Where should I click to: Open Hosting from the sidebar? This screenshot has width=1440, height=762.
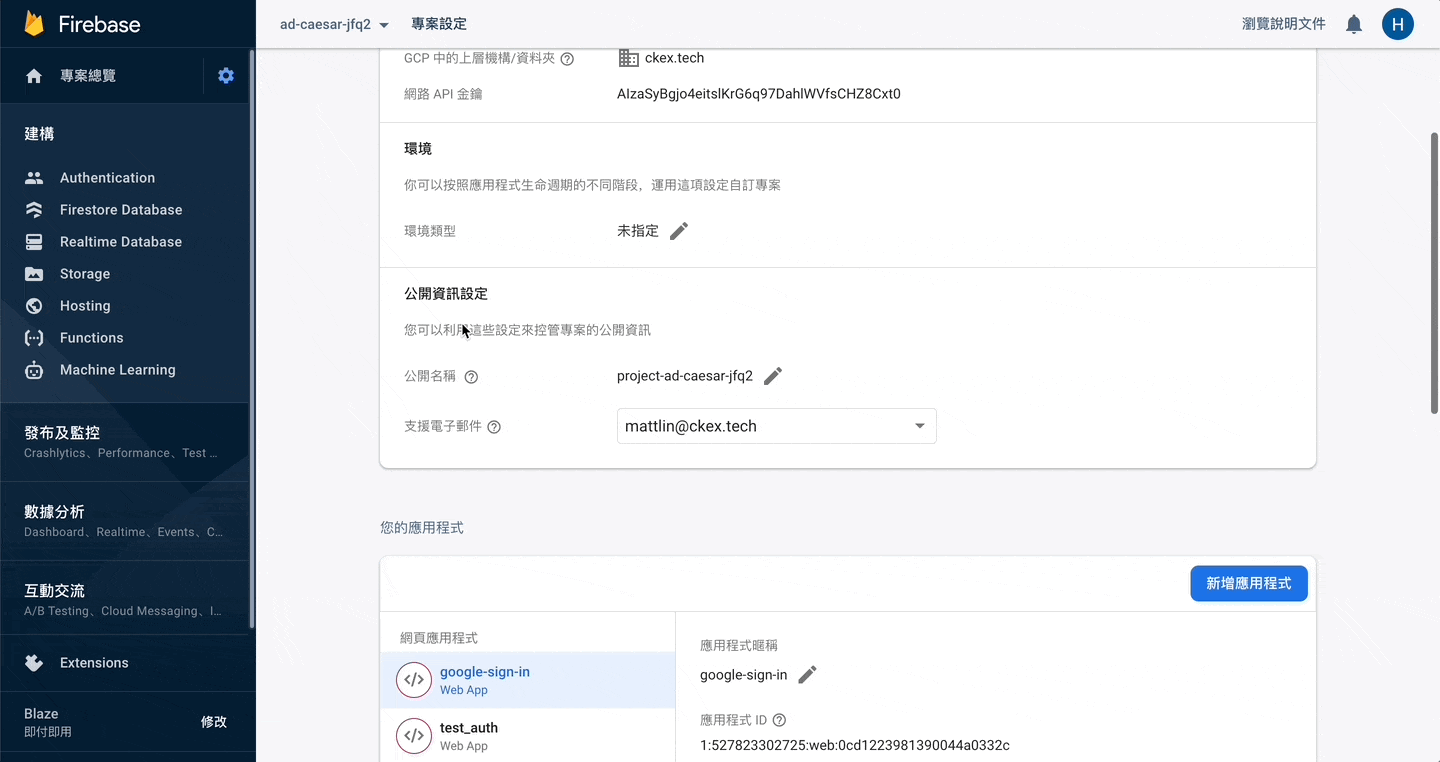click(85, 306)
